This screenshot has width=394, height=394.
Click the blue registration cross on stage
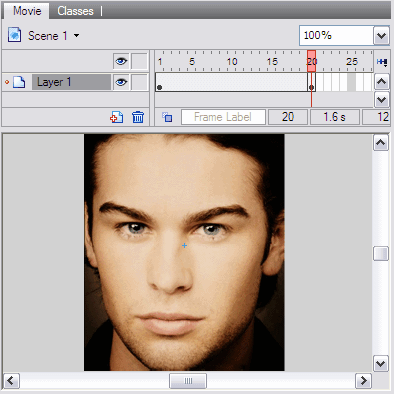tap(184, 246)
